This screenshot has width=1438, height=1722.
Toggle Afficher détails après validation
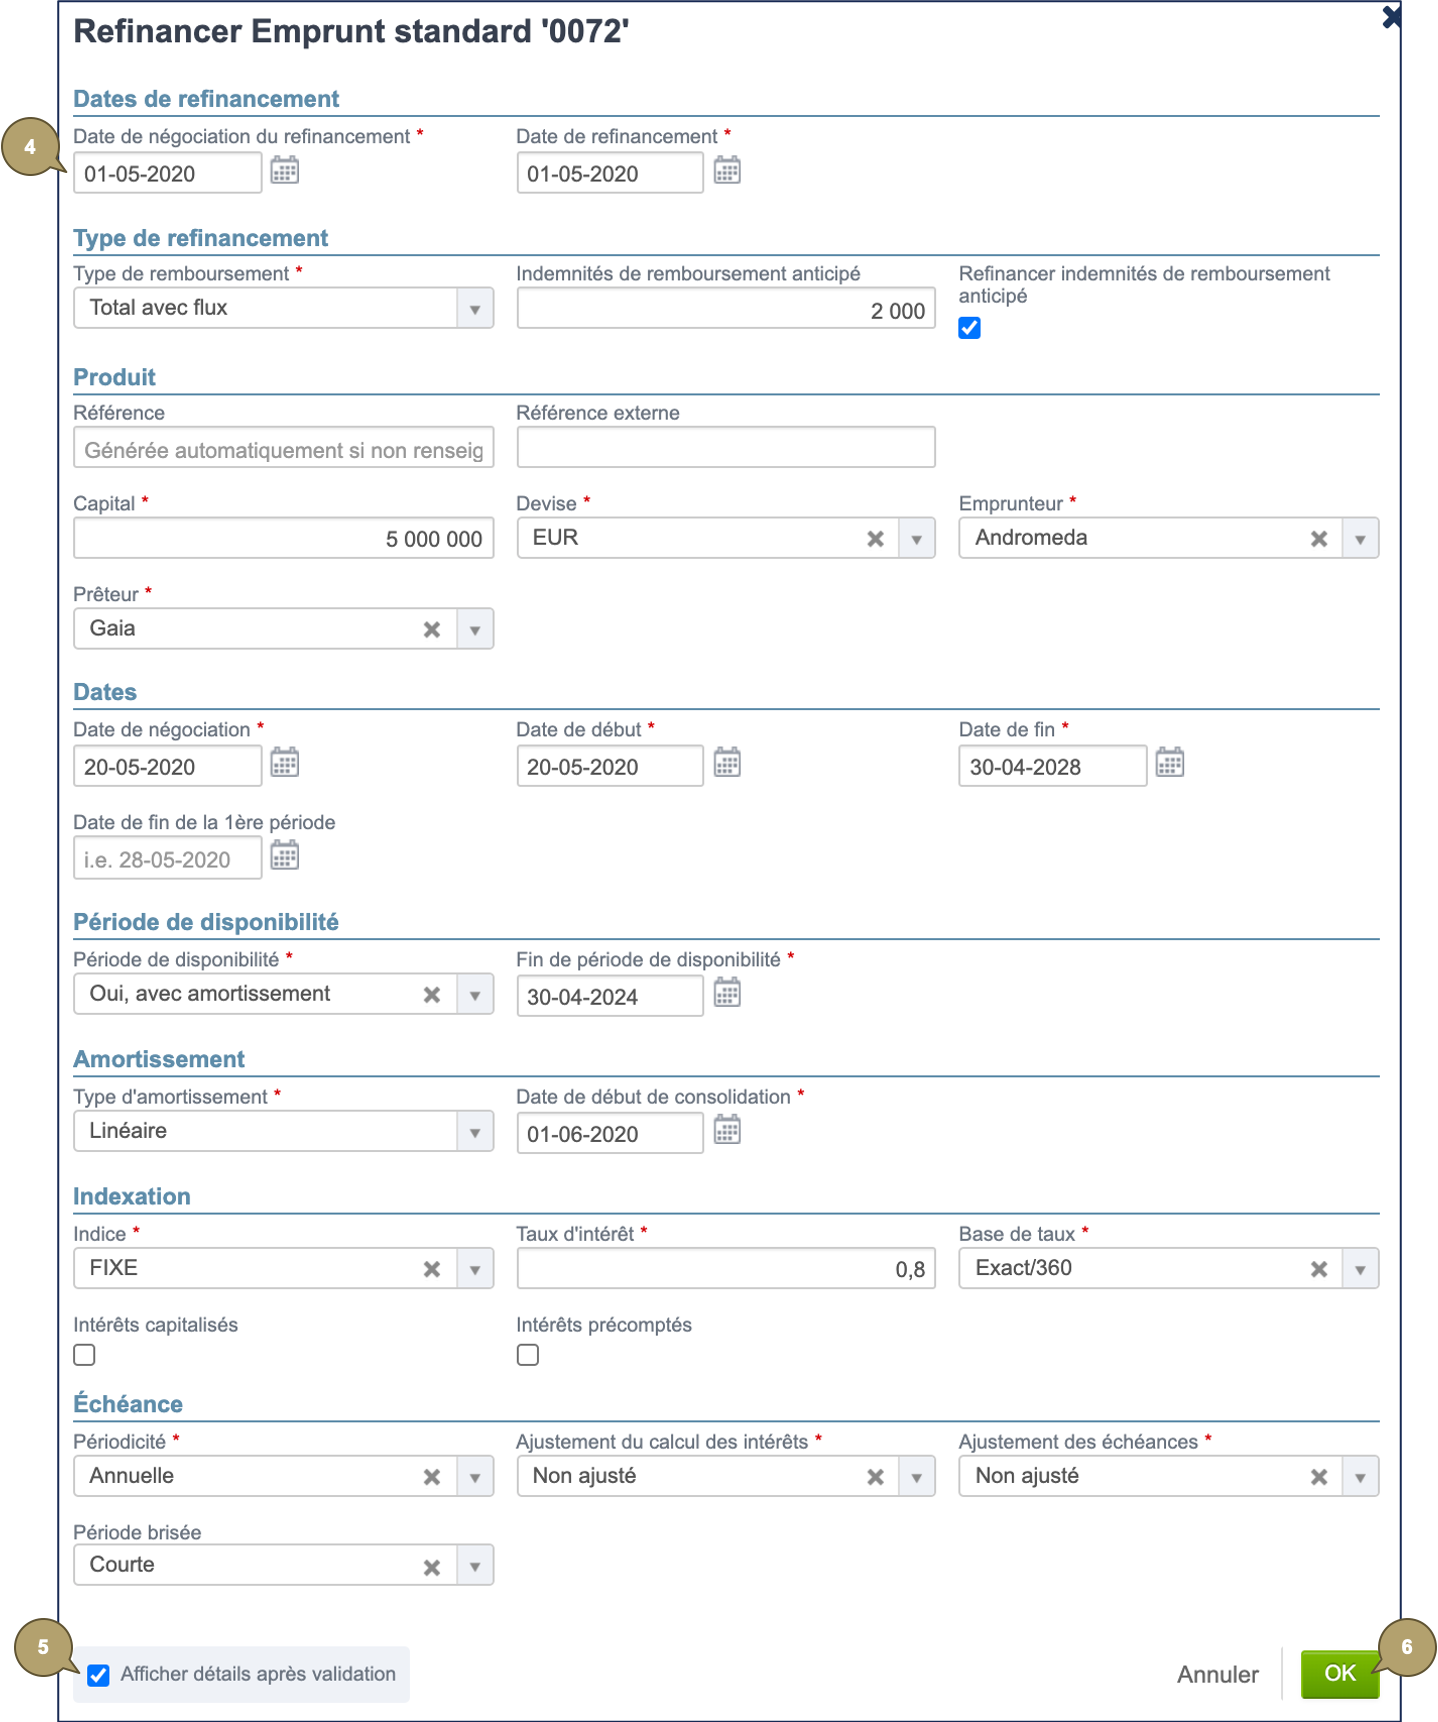[98, 1675]
